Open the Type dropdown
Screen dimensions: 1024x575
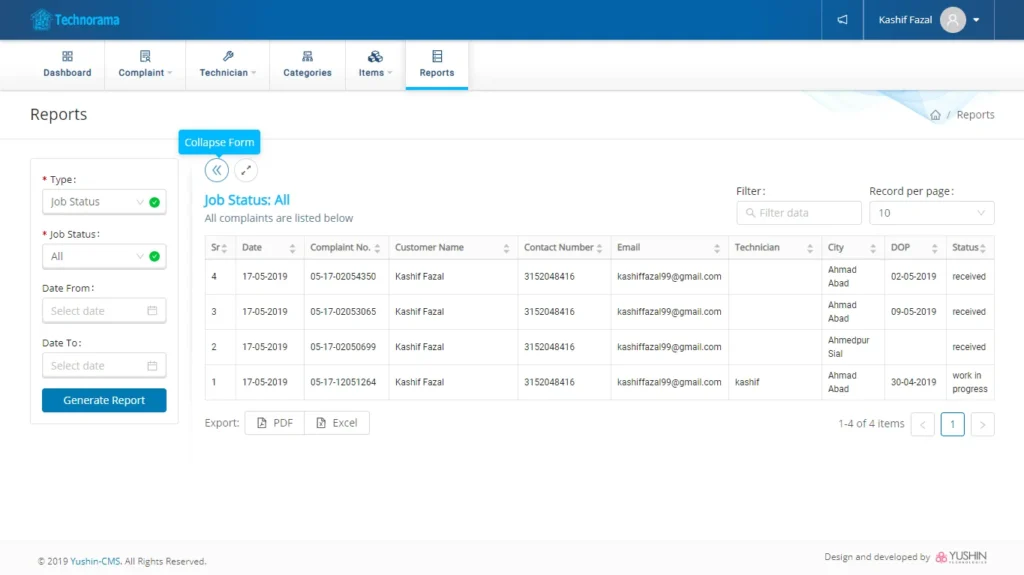[x=104, y=202]
